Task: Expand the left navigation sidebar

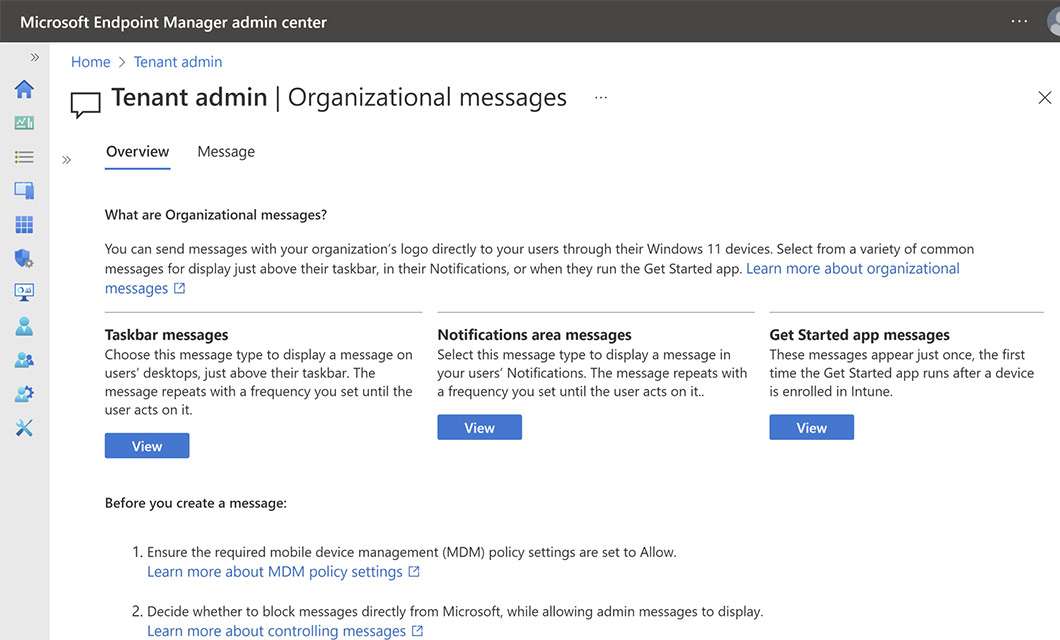Action: point(34,57)
